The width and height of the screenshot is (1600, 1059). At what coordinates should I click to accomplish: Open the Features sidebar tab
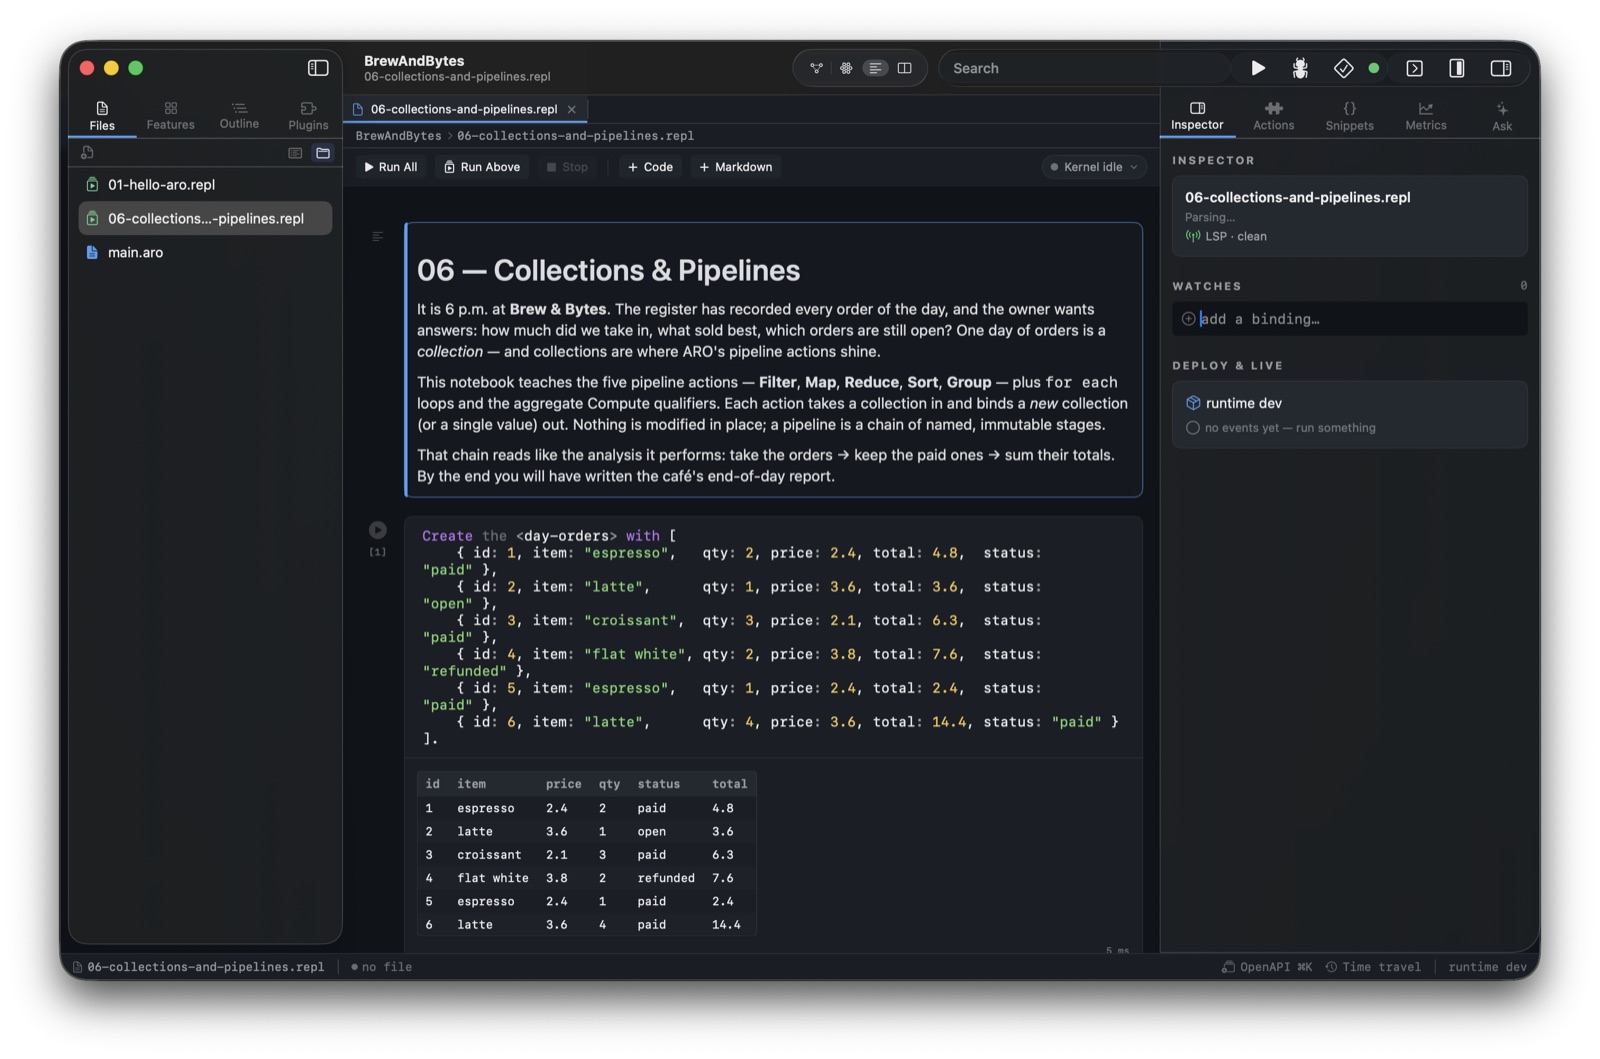(x=171, y=116)
